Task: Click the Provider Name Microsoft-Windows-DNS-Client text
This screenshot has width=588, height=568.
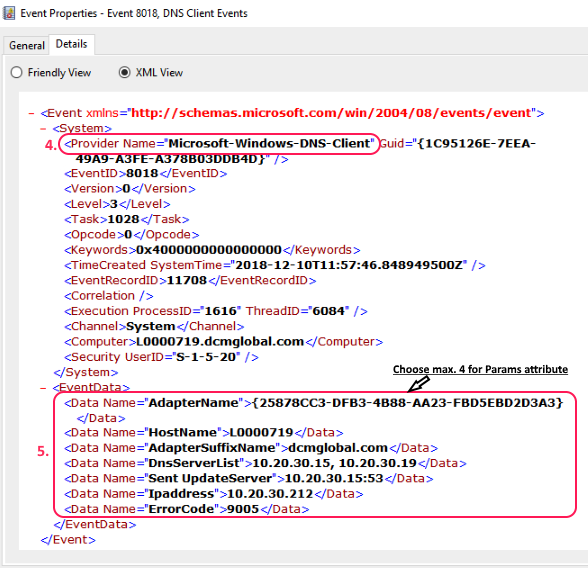Action: click(x=219, y=144)
